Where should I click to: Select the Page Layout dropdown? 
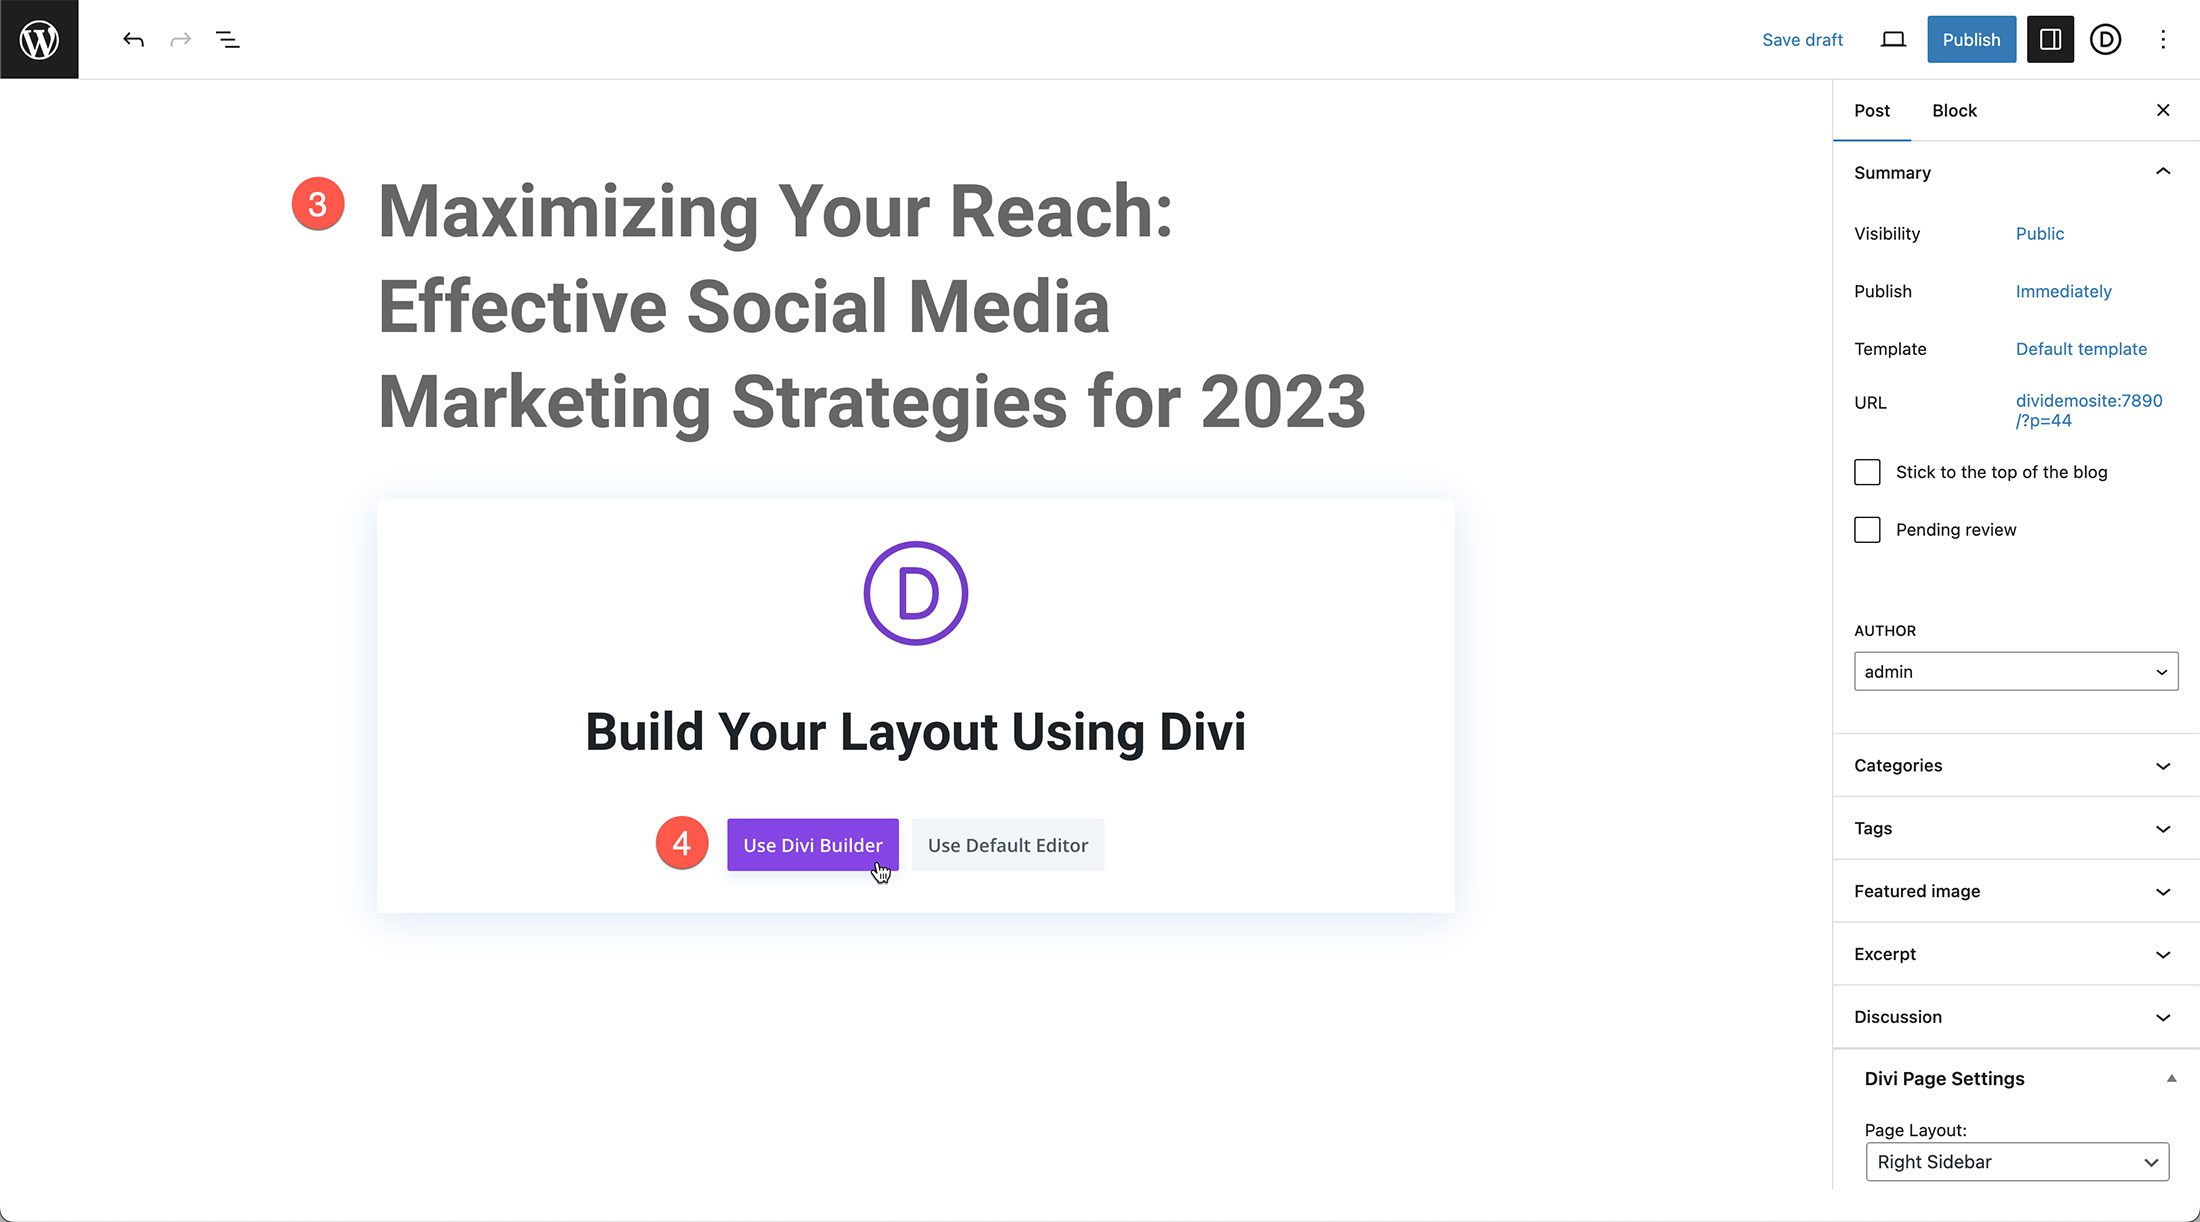2015,1162
